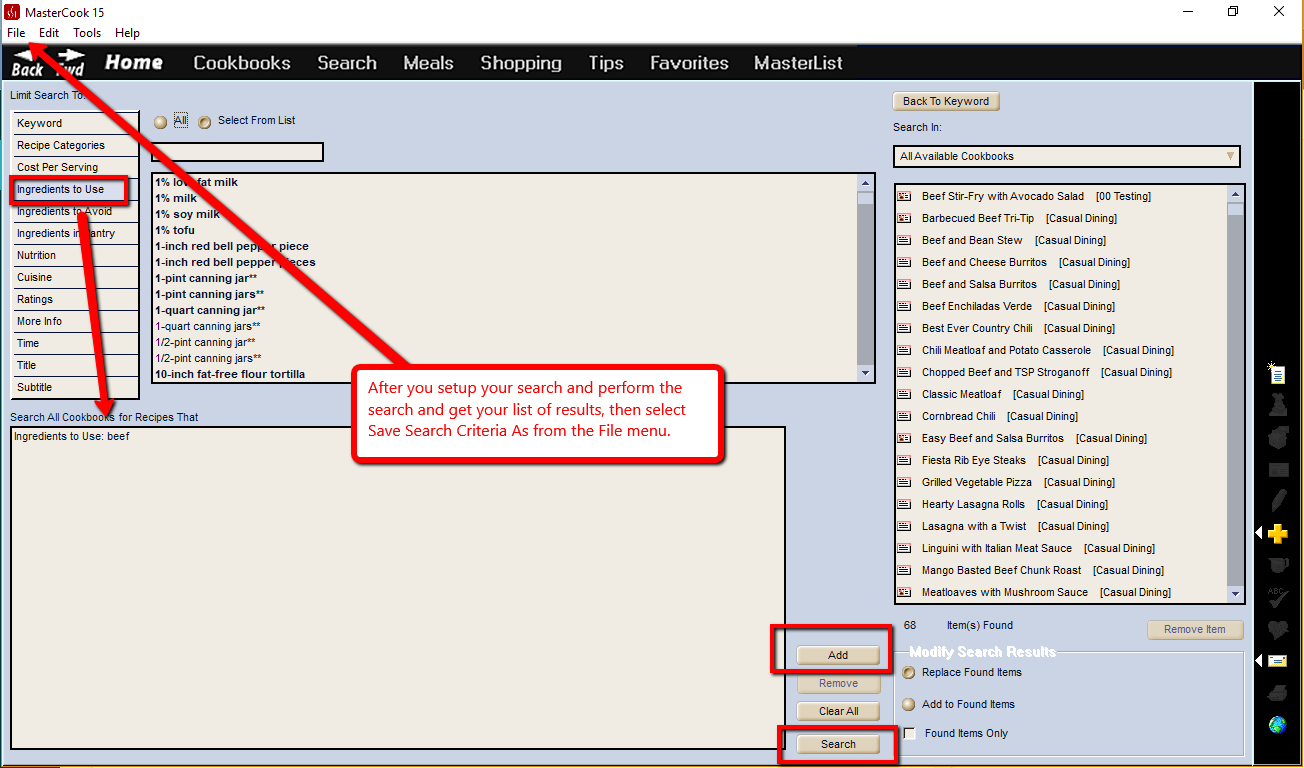1304x768 pixels.
Task: Open the All Available Cookbooks dropdown
Action: (x=1067, y=156)
